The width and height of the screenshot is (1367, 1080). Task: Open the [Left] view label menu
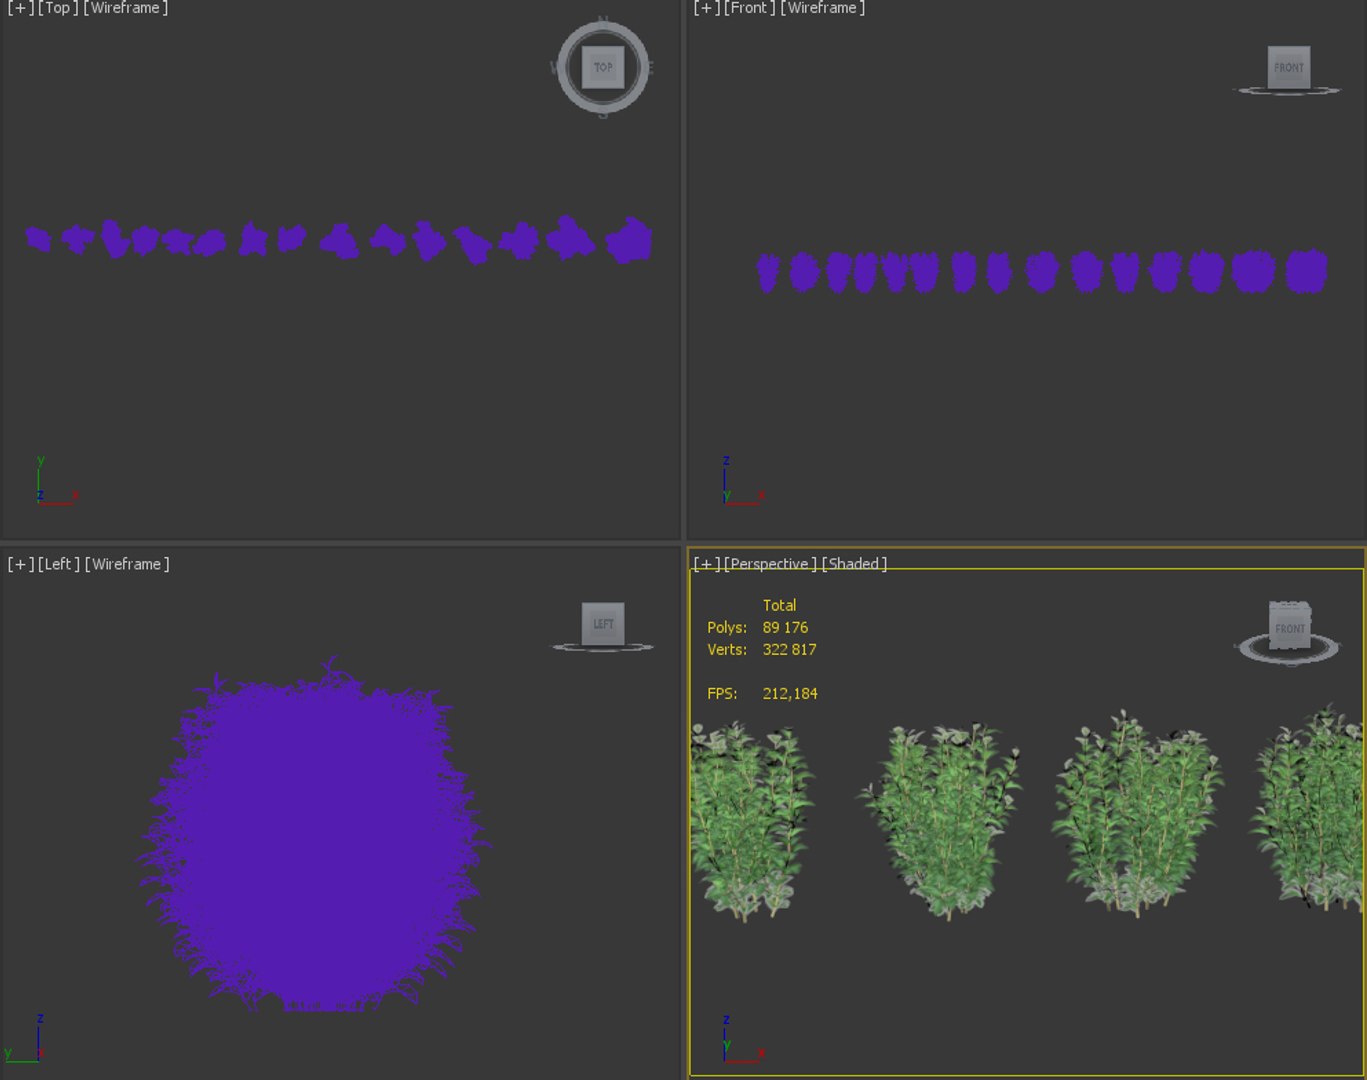click(x=59, y=564)
